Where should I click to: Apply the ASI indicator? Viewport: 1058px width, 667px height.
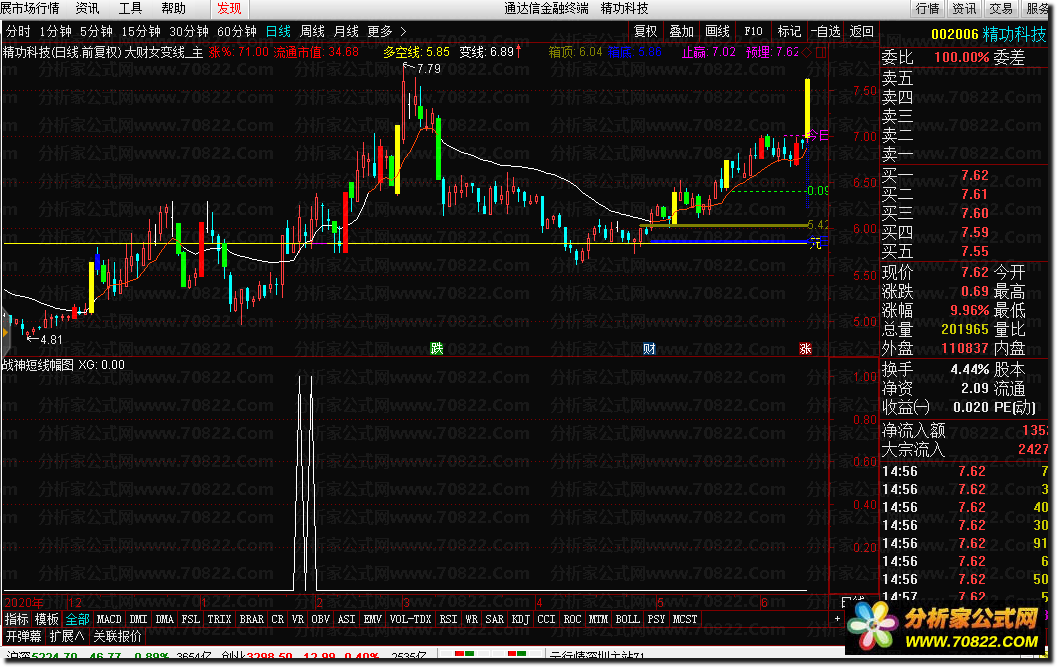point(347,619)
